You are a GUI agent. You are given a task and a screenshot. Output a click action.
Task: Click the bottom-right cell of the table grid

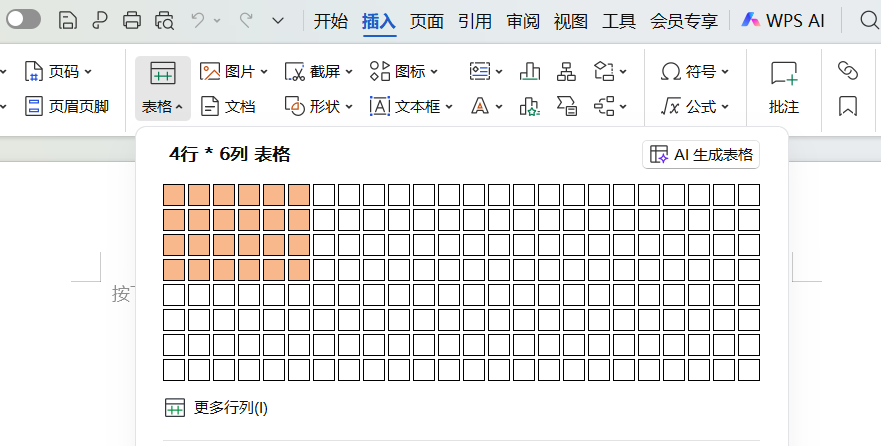pos(749,370)
